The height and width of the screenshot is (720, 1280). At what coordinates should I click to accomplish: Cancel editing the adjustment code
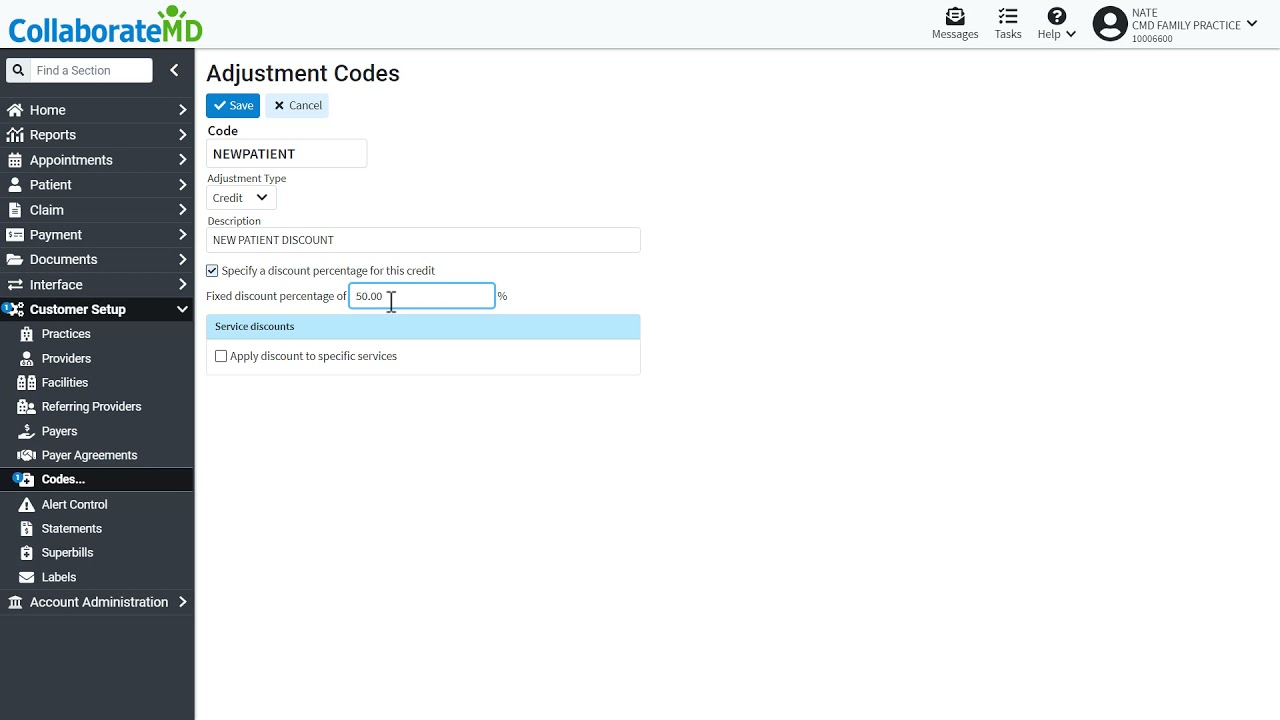point(297,106)
